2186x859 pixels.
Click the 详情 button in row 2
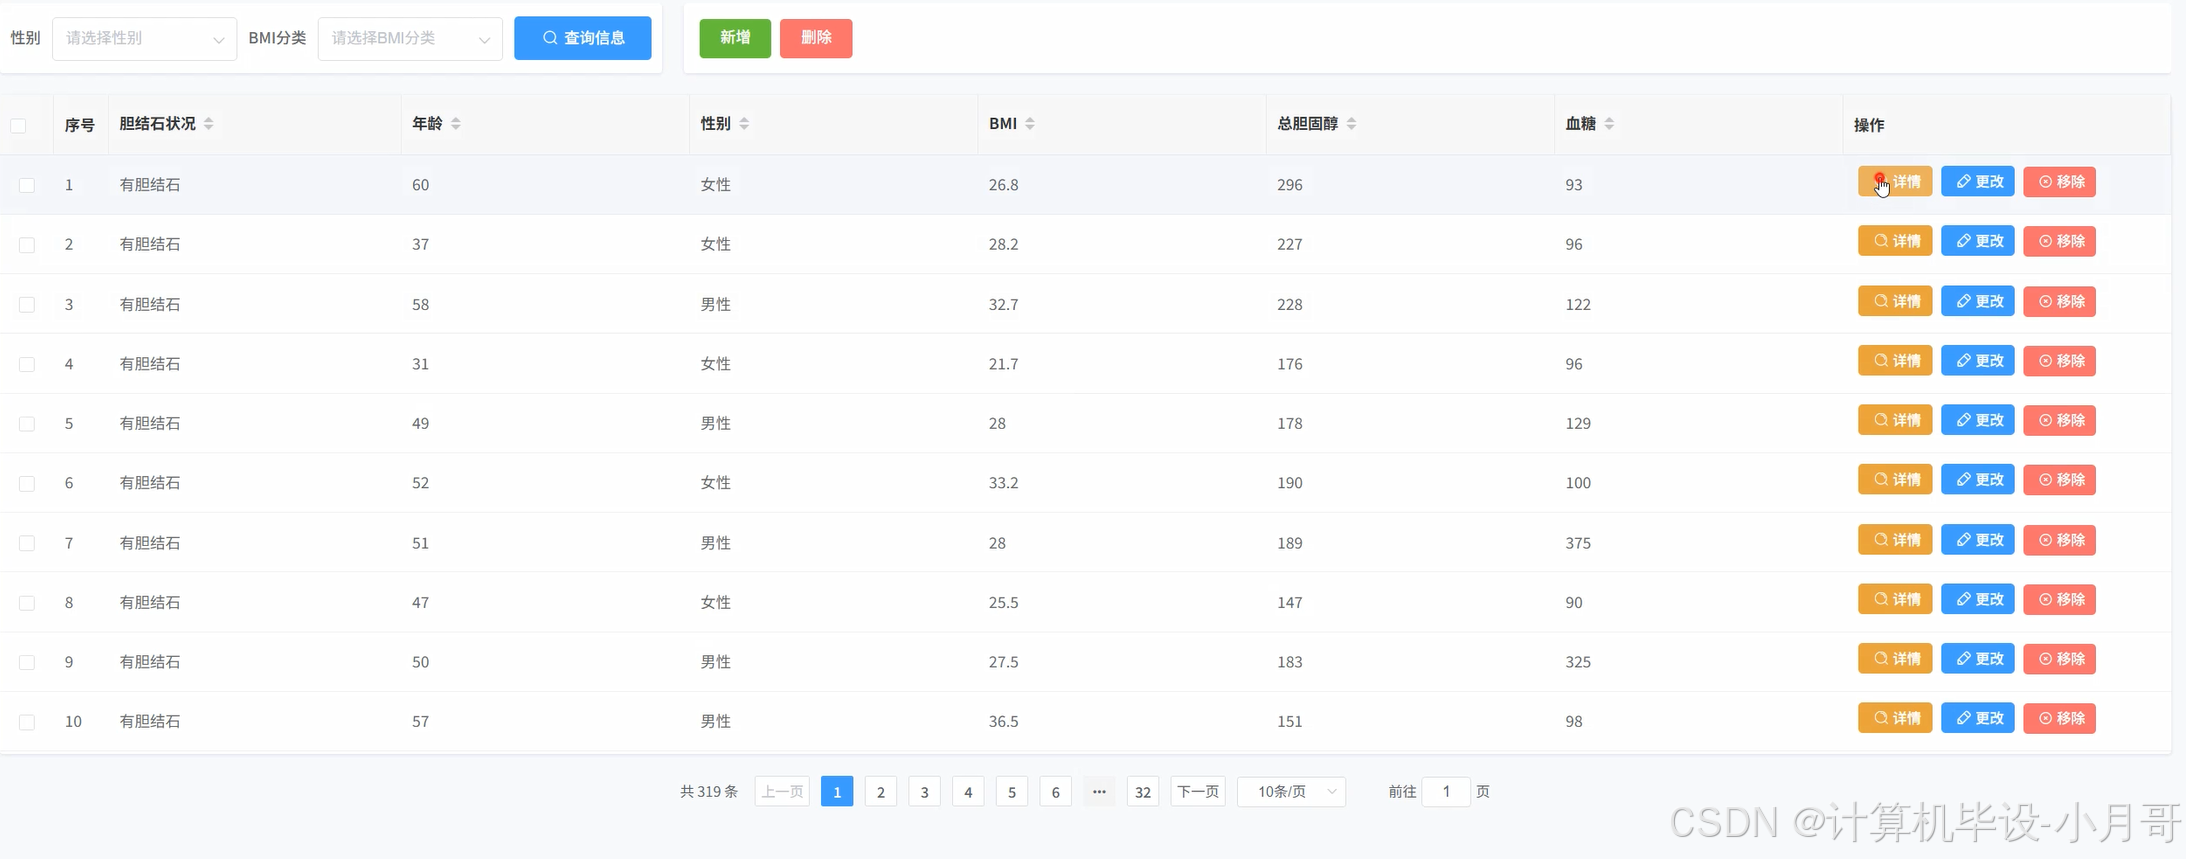pyautogui.click(x=1895, y=241)
